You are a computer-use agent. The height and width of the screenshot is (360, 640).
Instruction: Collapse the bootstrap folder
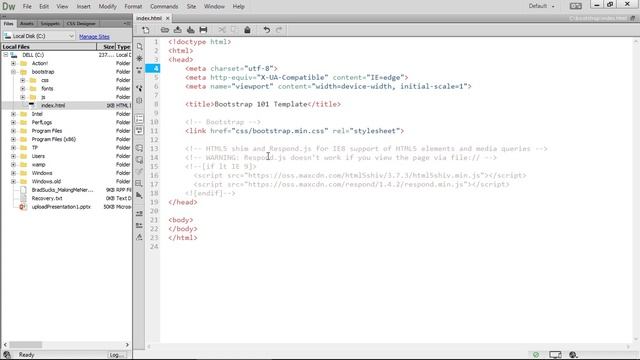pyautogui.click(x=13, y=72)
